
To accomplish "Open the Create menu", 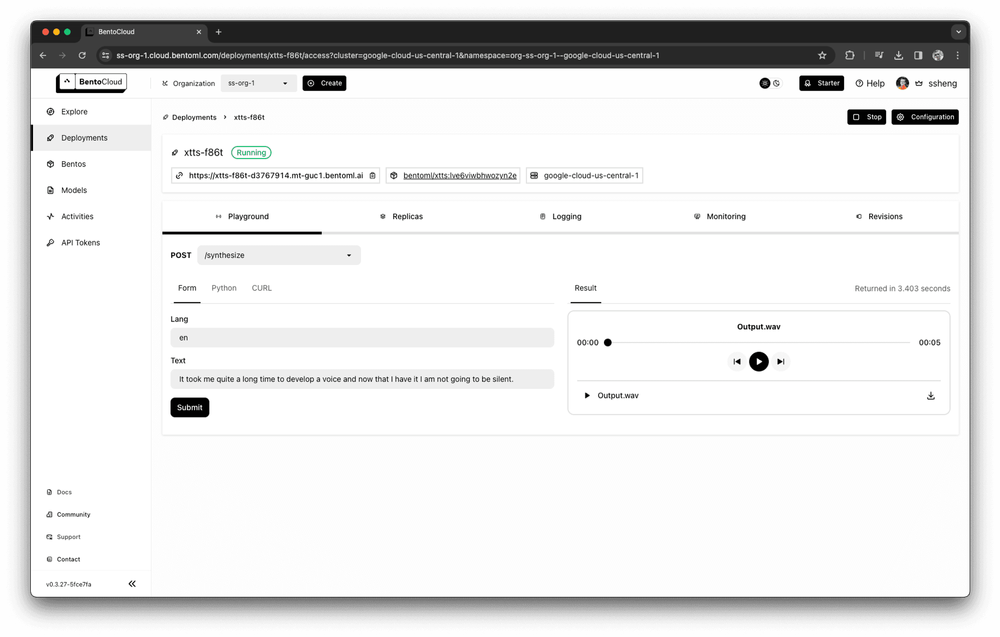I will tap(324, 83).
